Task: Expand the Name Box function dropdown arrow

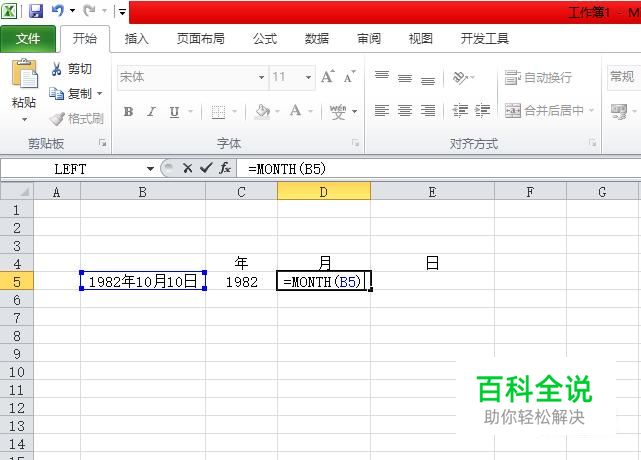Action: [150, 168]
